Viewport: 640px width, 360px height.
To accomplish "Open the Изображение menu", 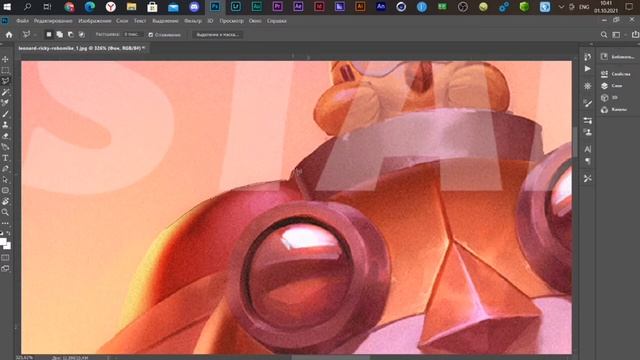I will [94, 21].
